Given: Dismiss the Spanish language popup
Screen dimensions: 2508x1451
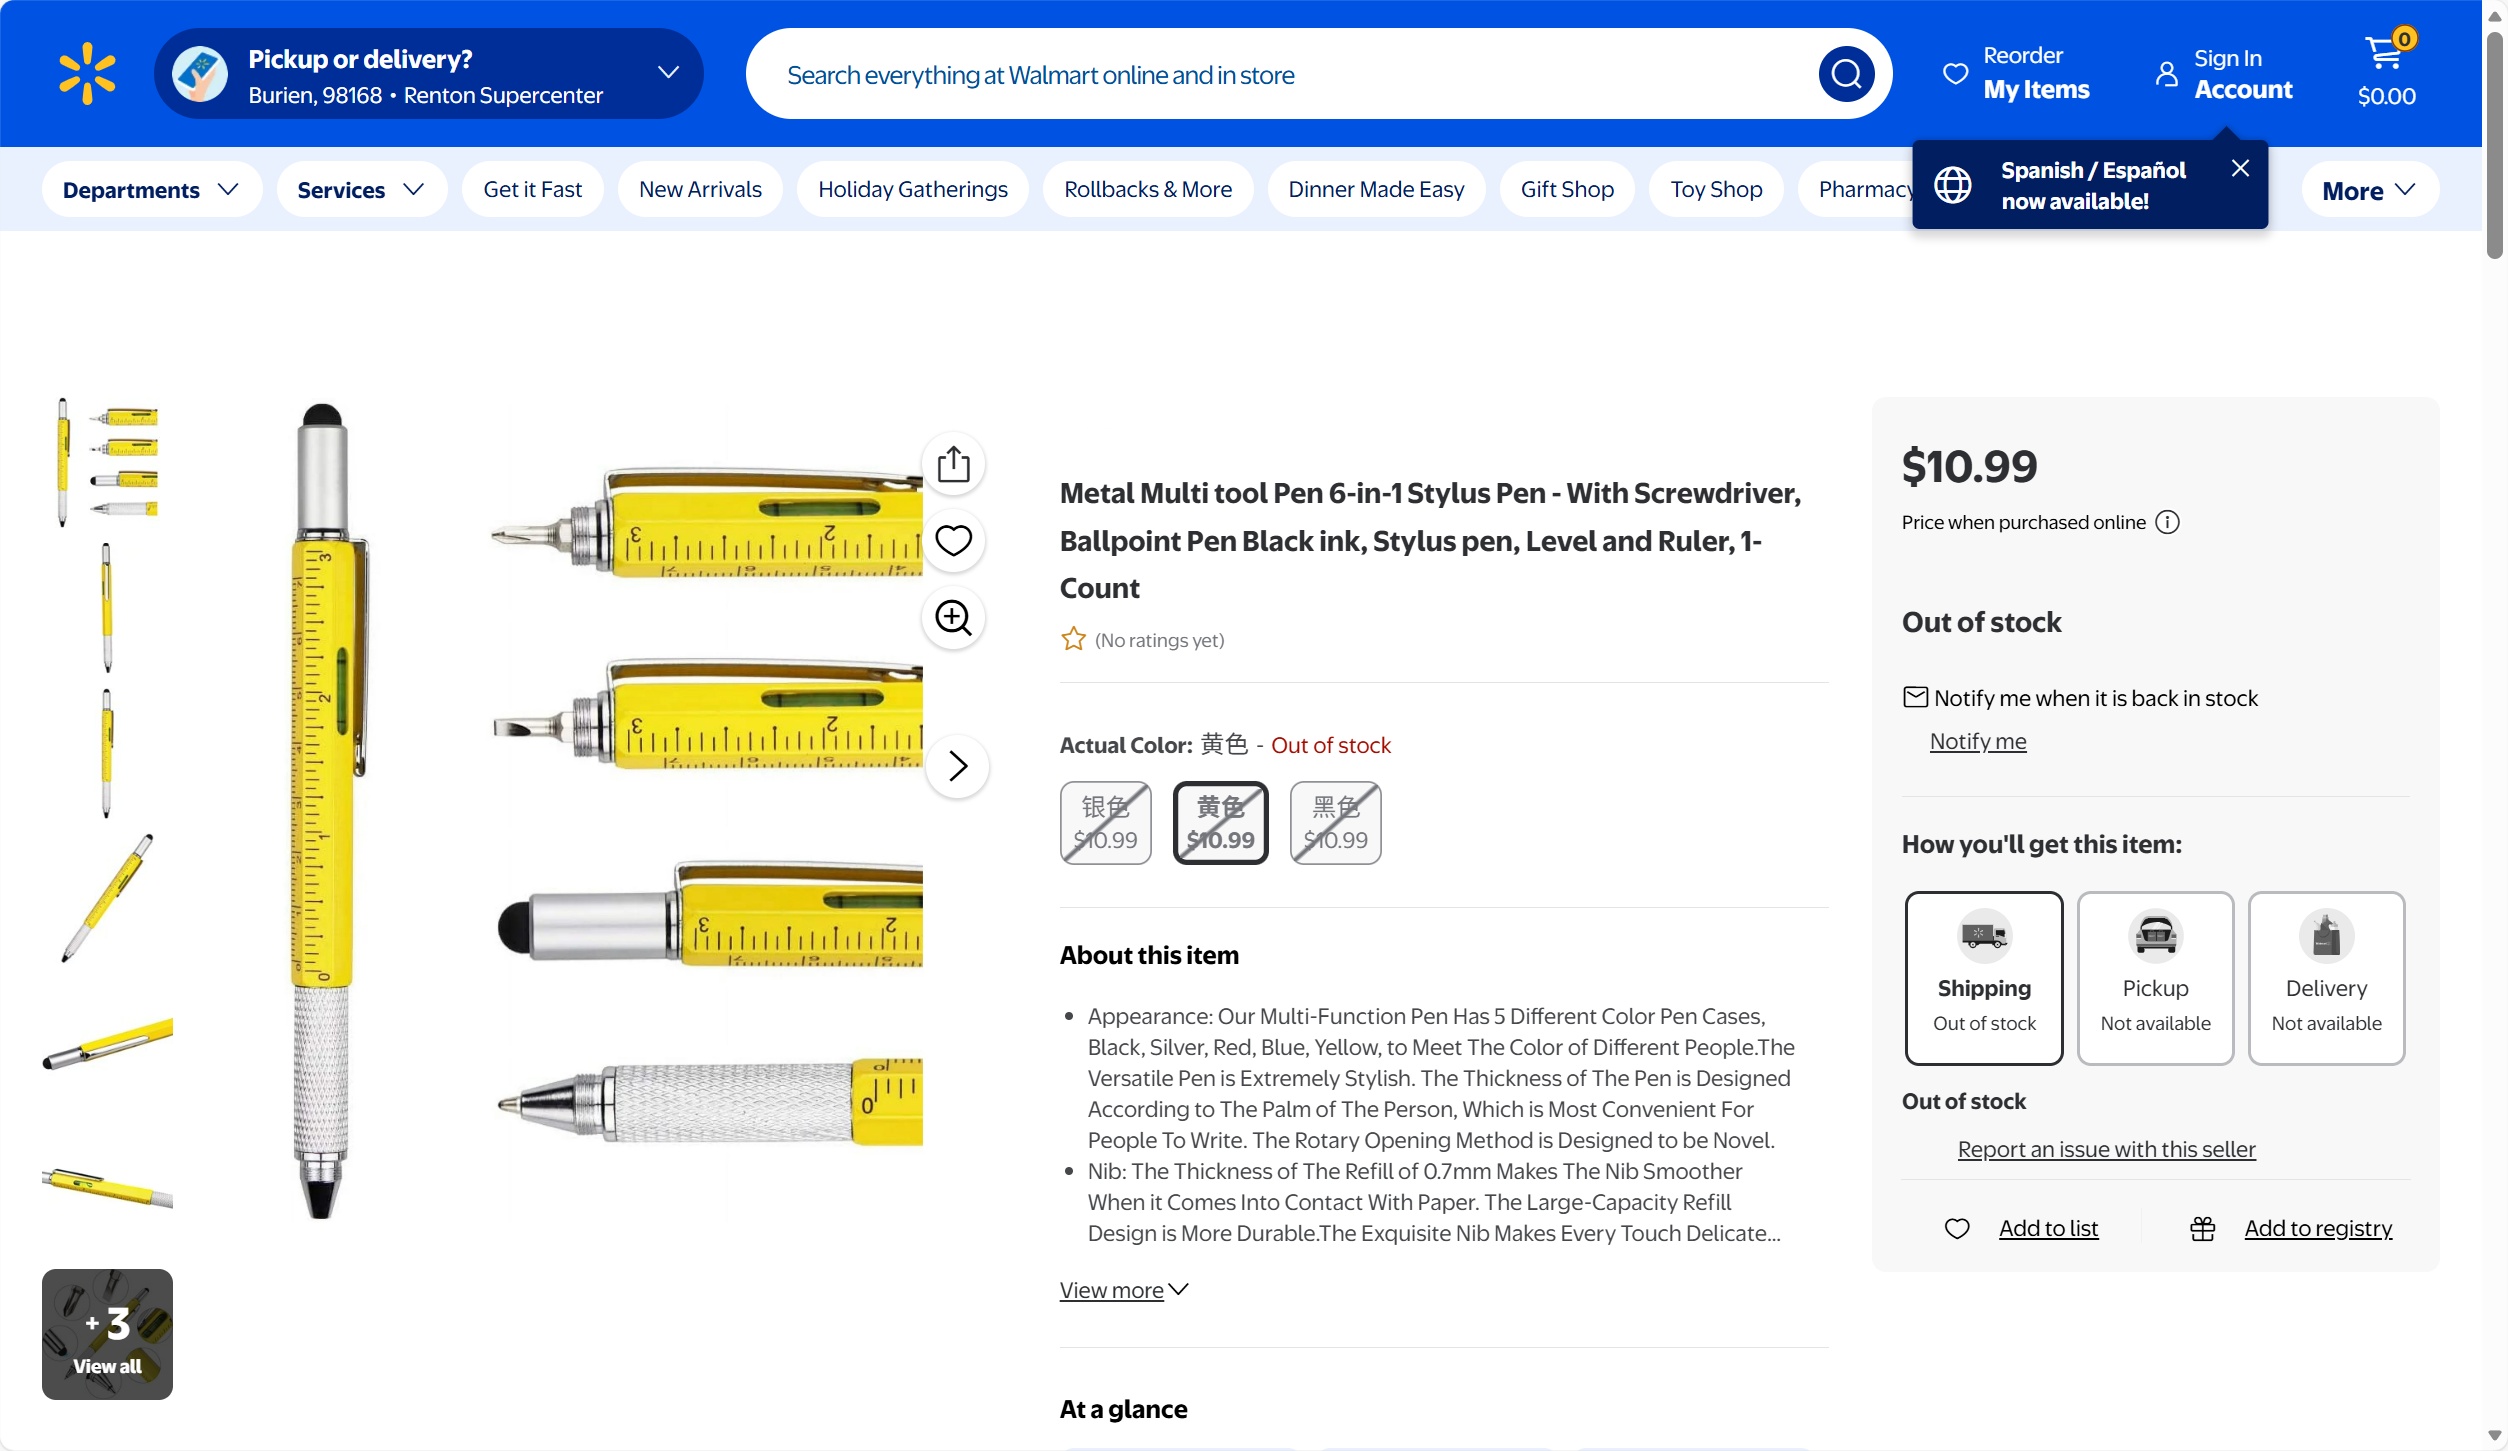Looking at the screenshot, I should [x=2240, y=168].
